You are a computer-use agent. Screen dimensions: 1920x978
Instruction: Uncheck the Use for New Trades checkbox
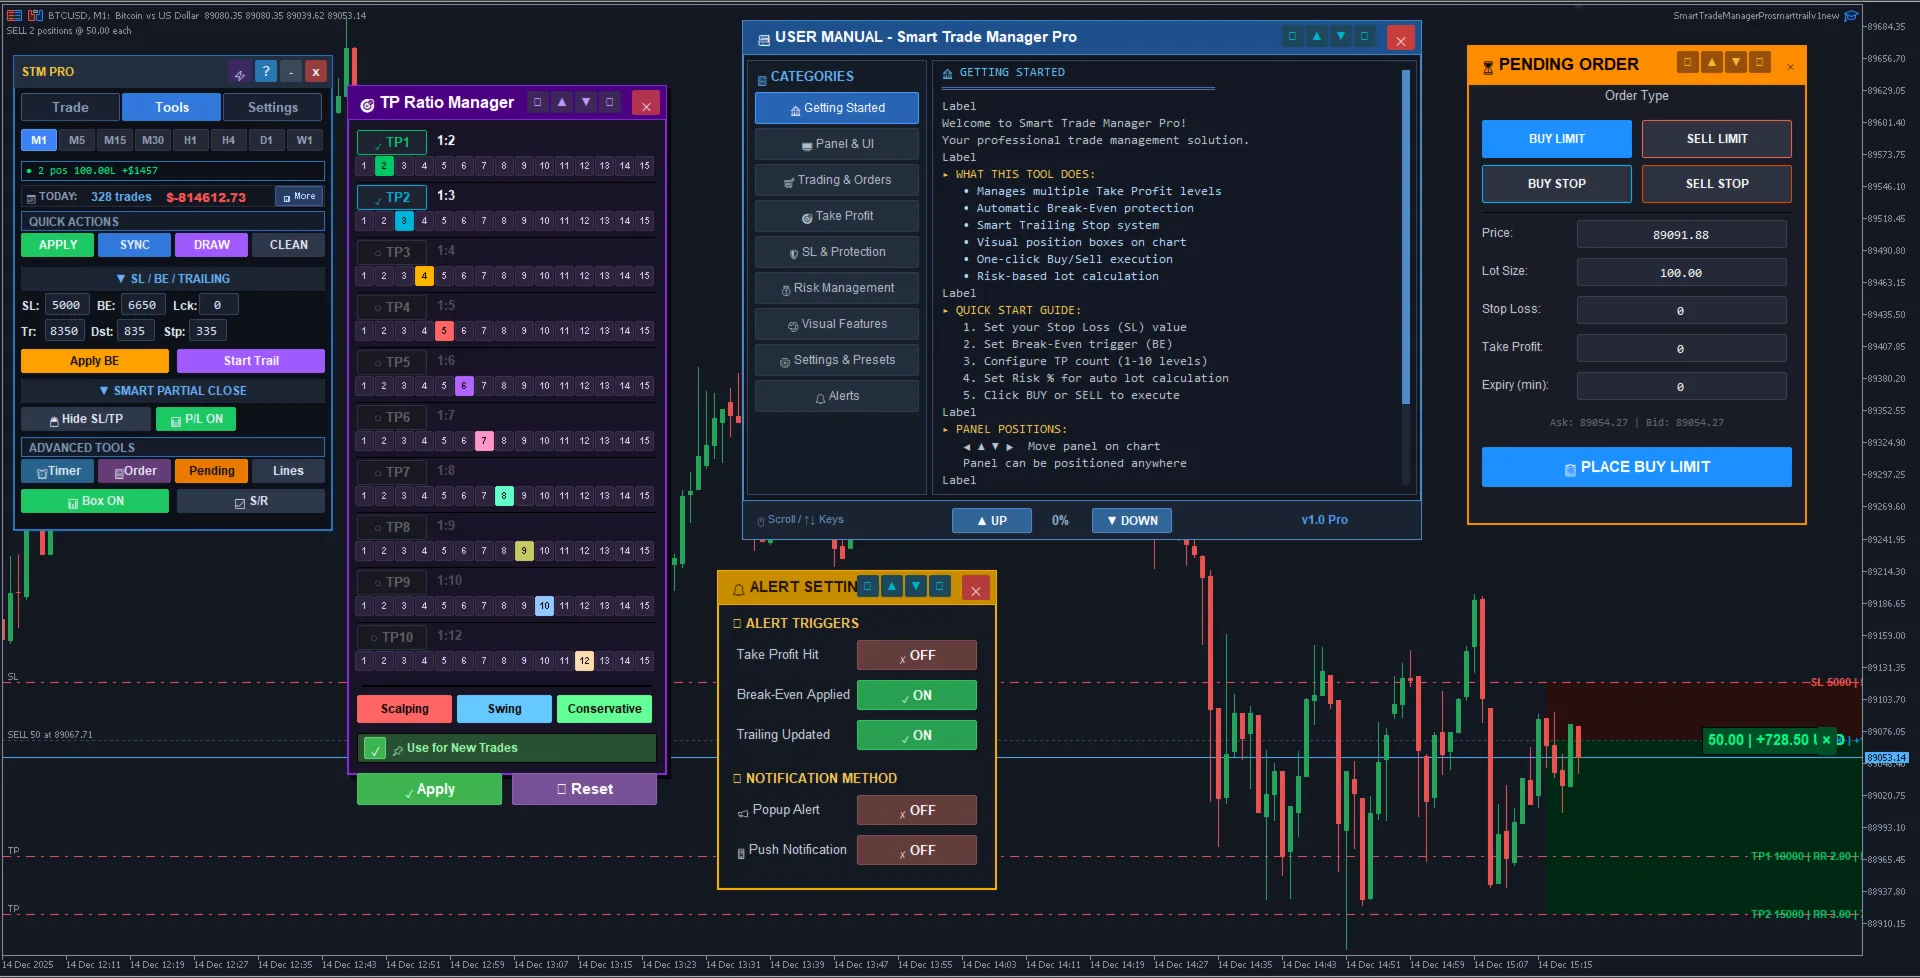tap(375, 747)
